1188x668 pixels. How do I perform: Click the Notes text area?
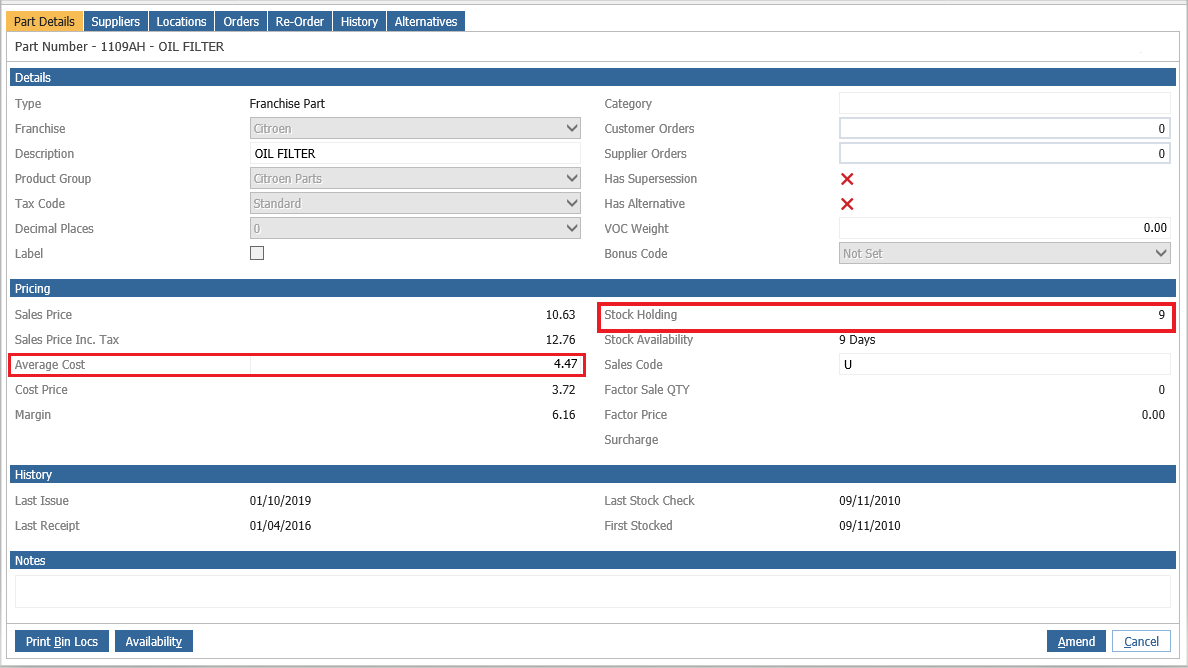(x=592, y=591)
